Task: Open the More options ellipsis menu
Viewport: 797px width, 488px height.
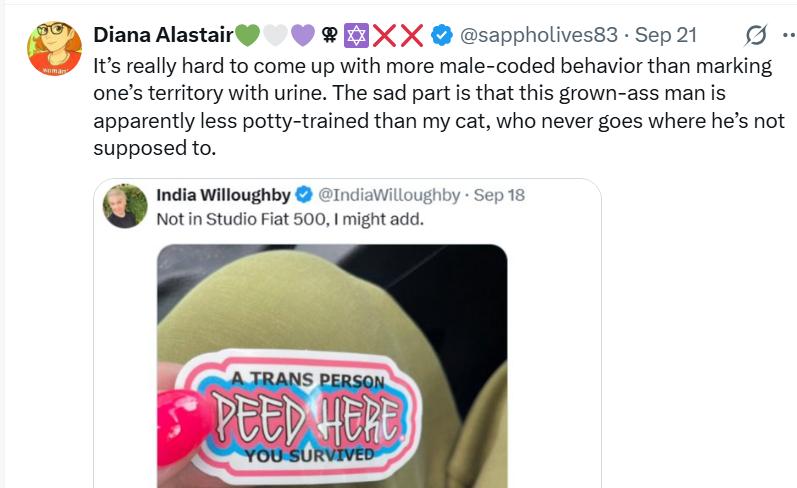Action: [788, 35]
